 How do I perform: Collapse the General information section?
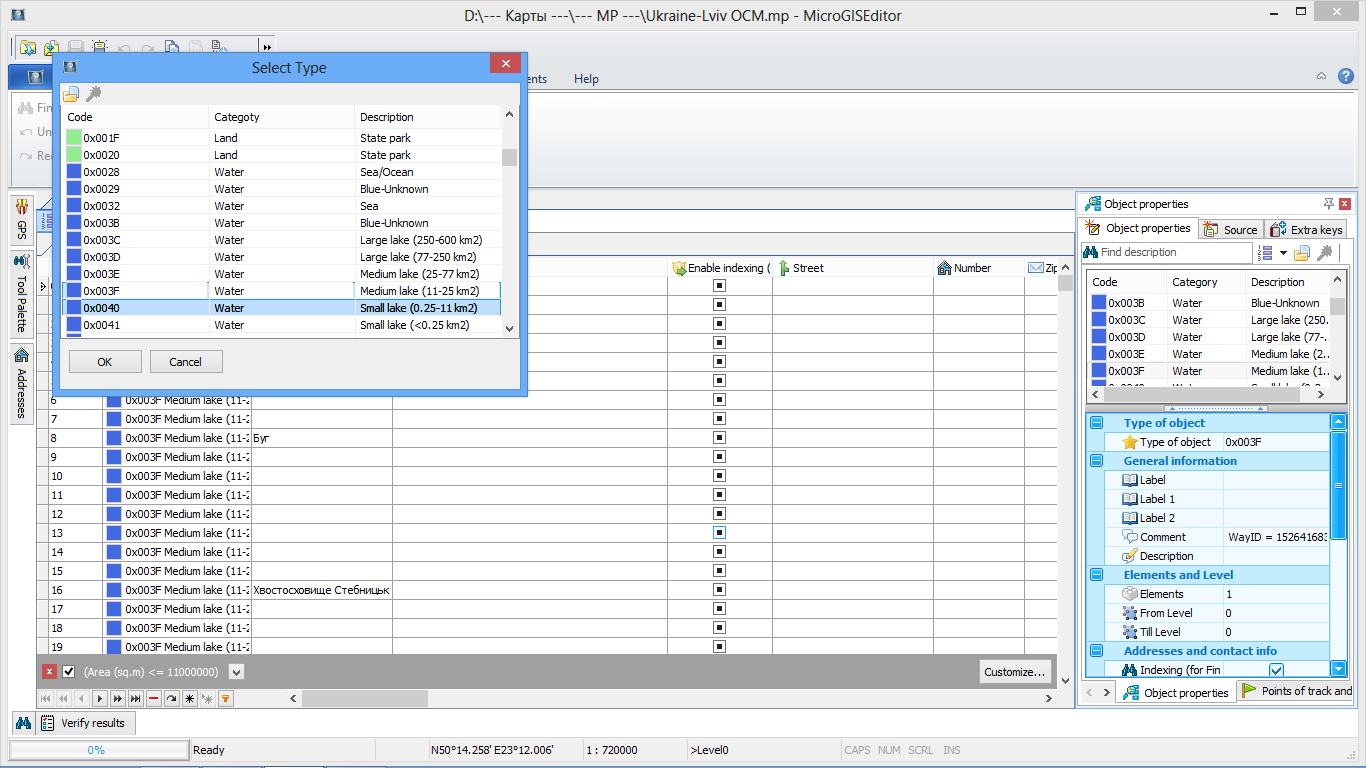1096,461
